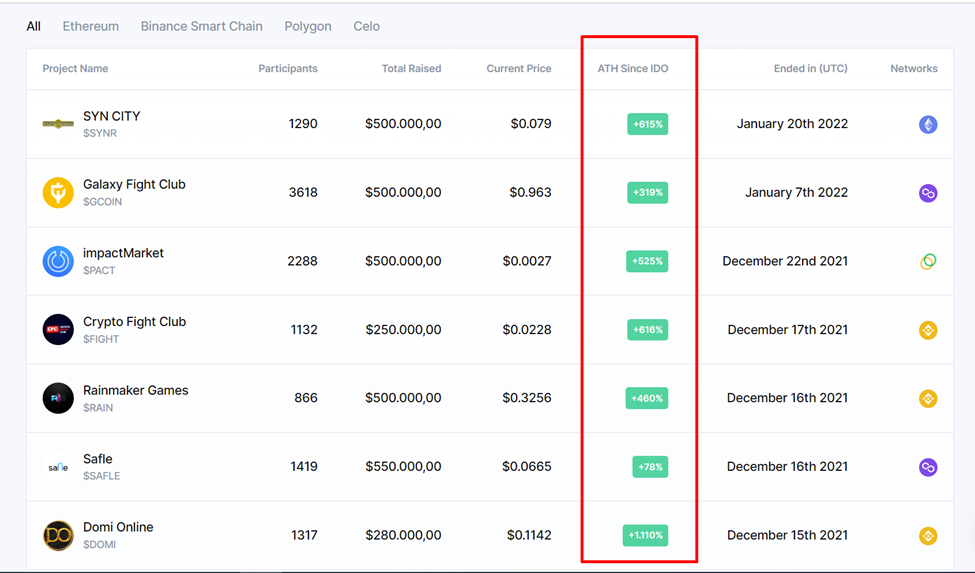Open the Safle project name
Image resolution: width=975 pixels, height=573 pixels.
[x=98, y=459]
